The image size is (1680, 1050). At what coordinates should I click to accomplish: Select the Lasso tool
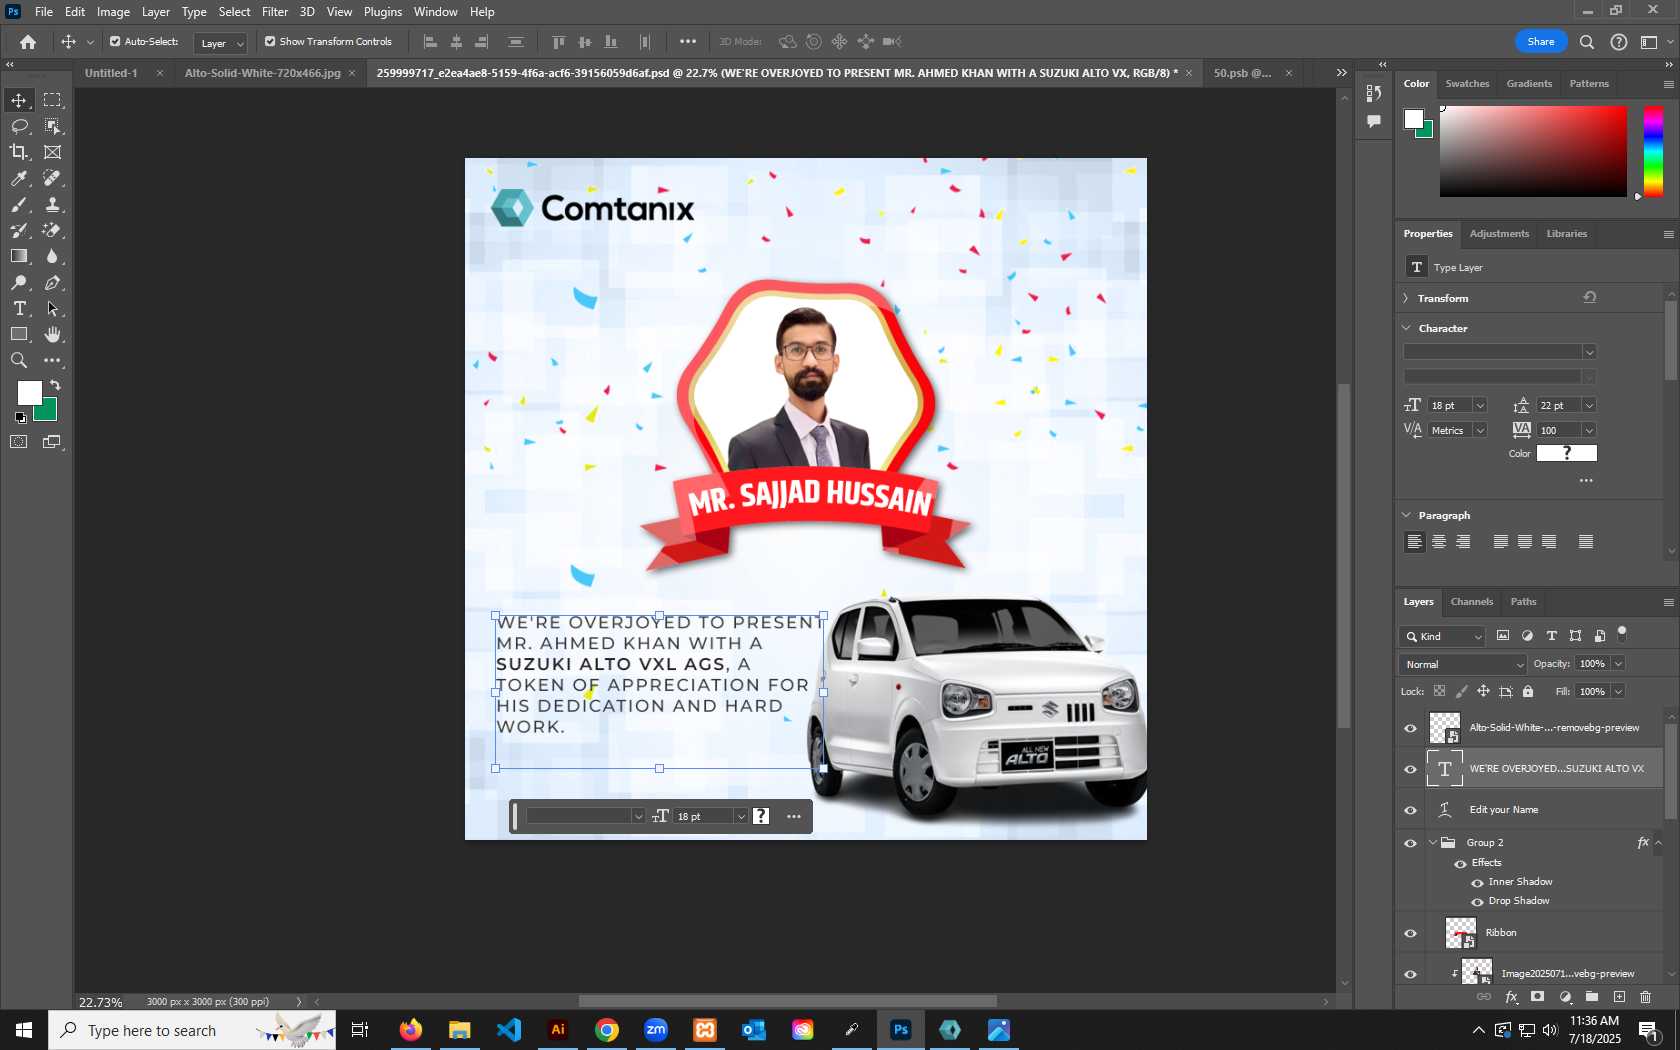(19, 126)
